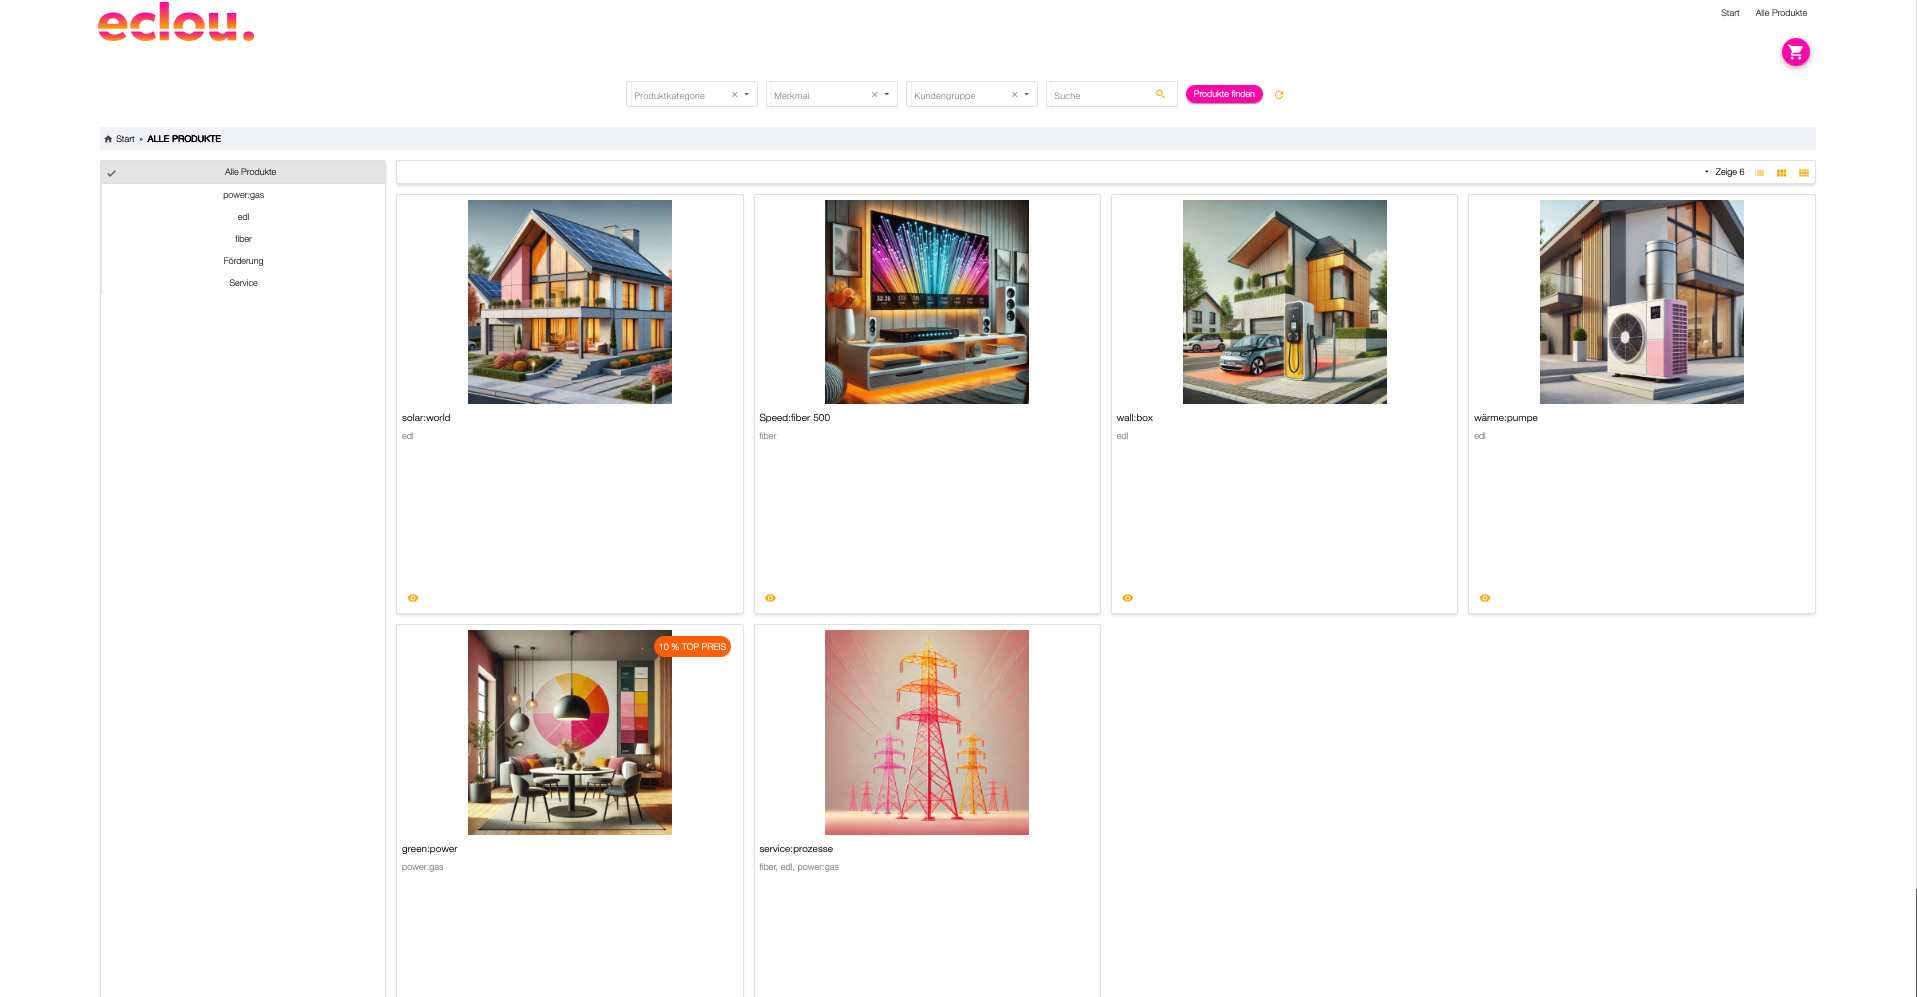The width and height of the screenshot is (1917, 997).
Task: Click the eclou logo
Action: [x=176, y=22]
